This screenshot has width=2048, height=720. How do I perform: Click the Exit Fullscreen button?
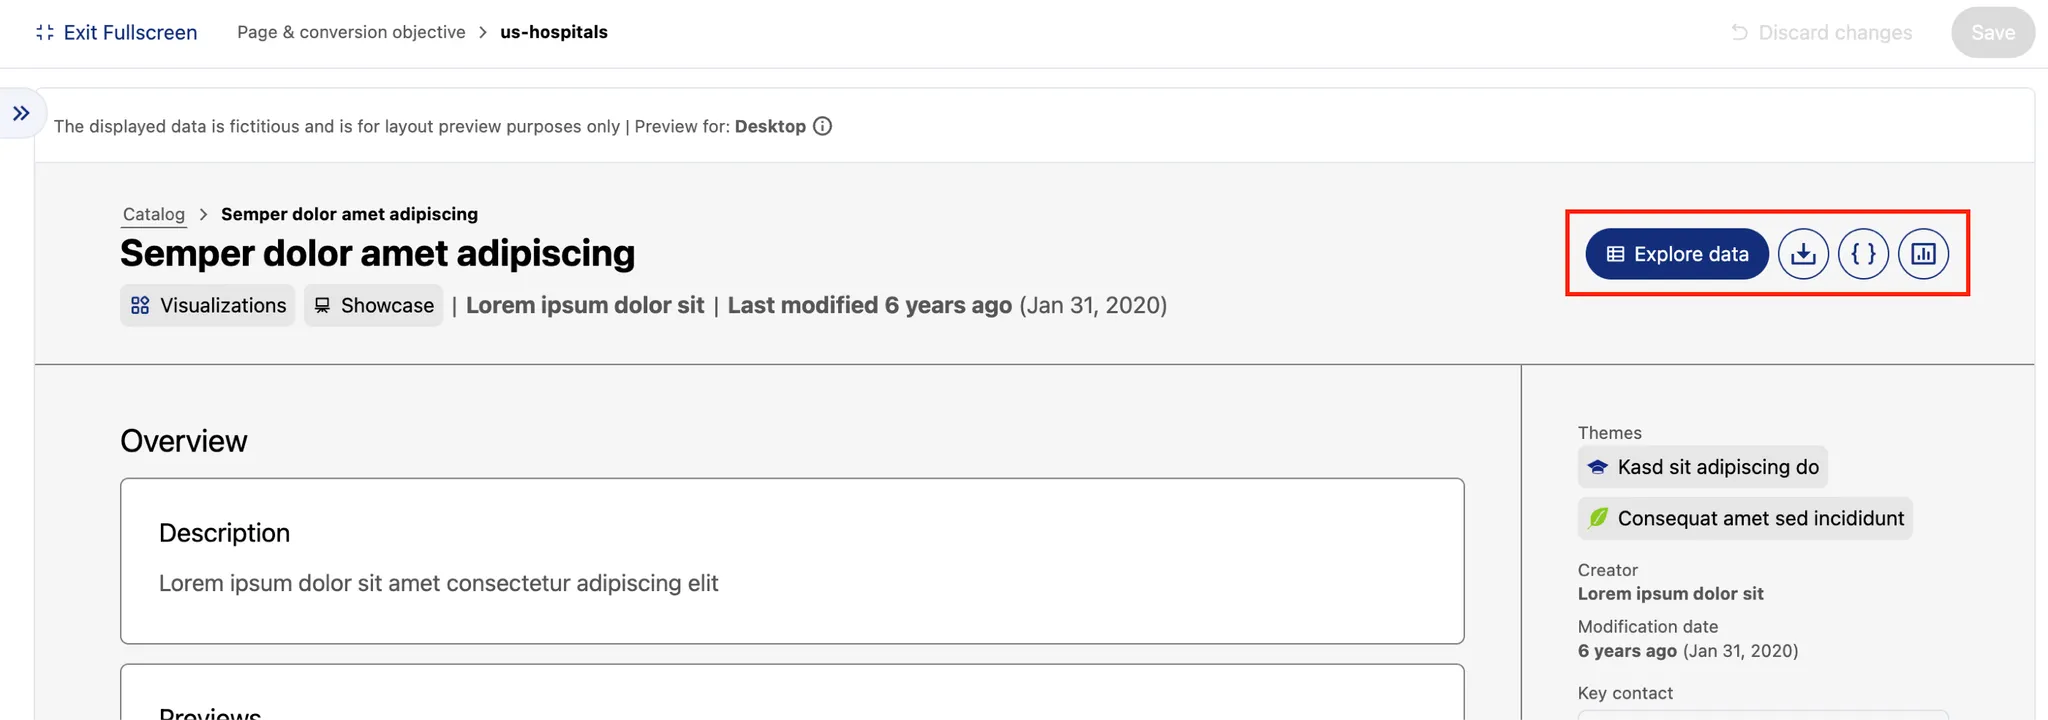coord(117,32)
